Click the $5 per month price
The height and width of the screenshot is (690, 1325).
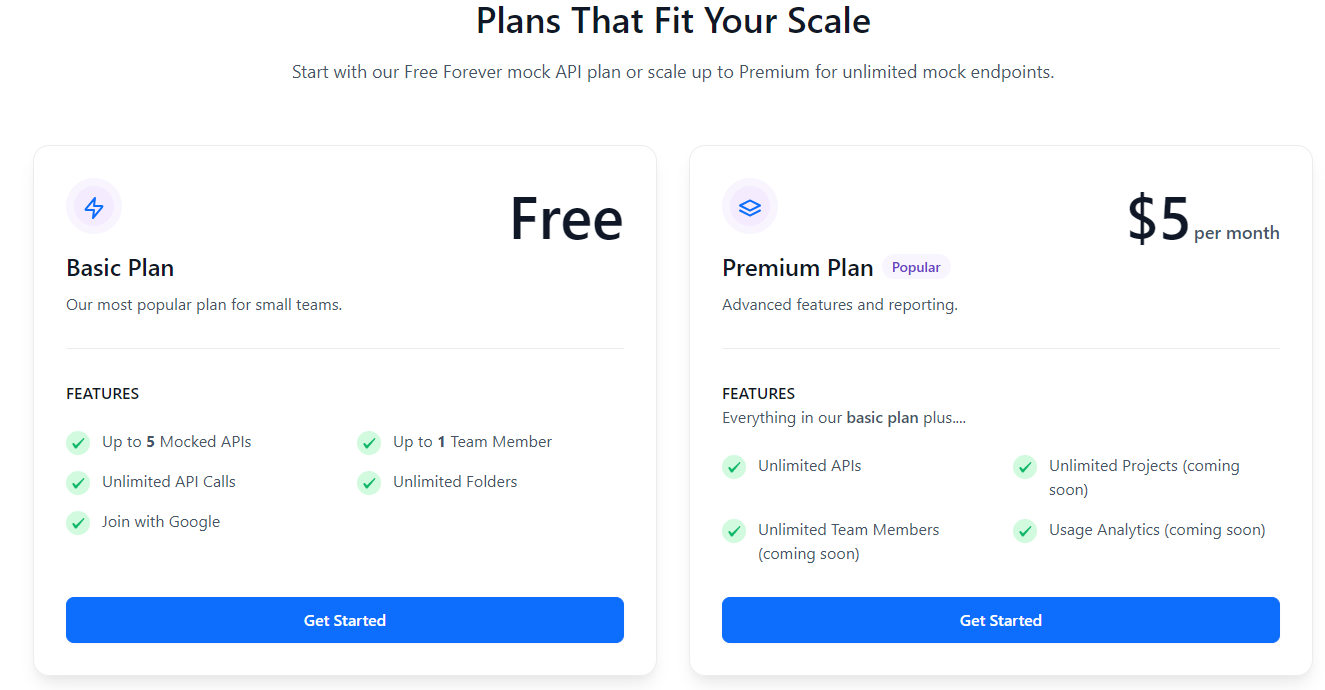(1202, 221)
